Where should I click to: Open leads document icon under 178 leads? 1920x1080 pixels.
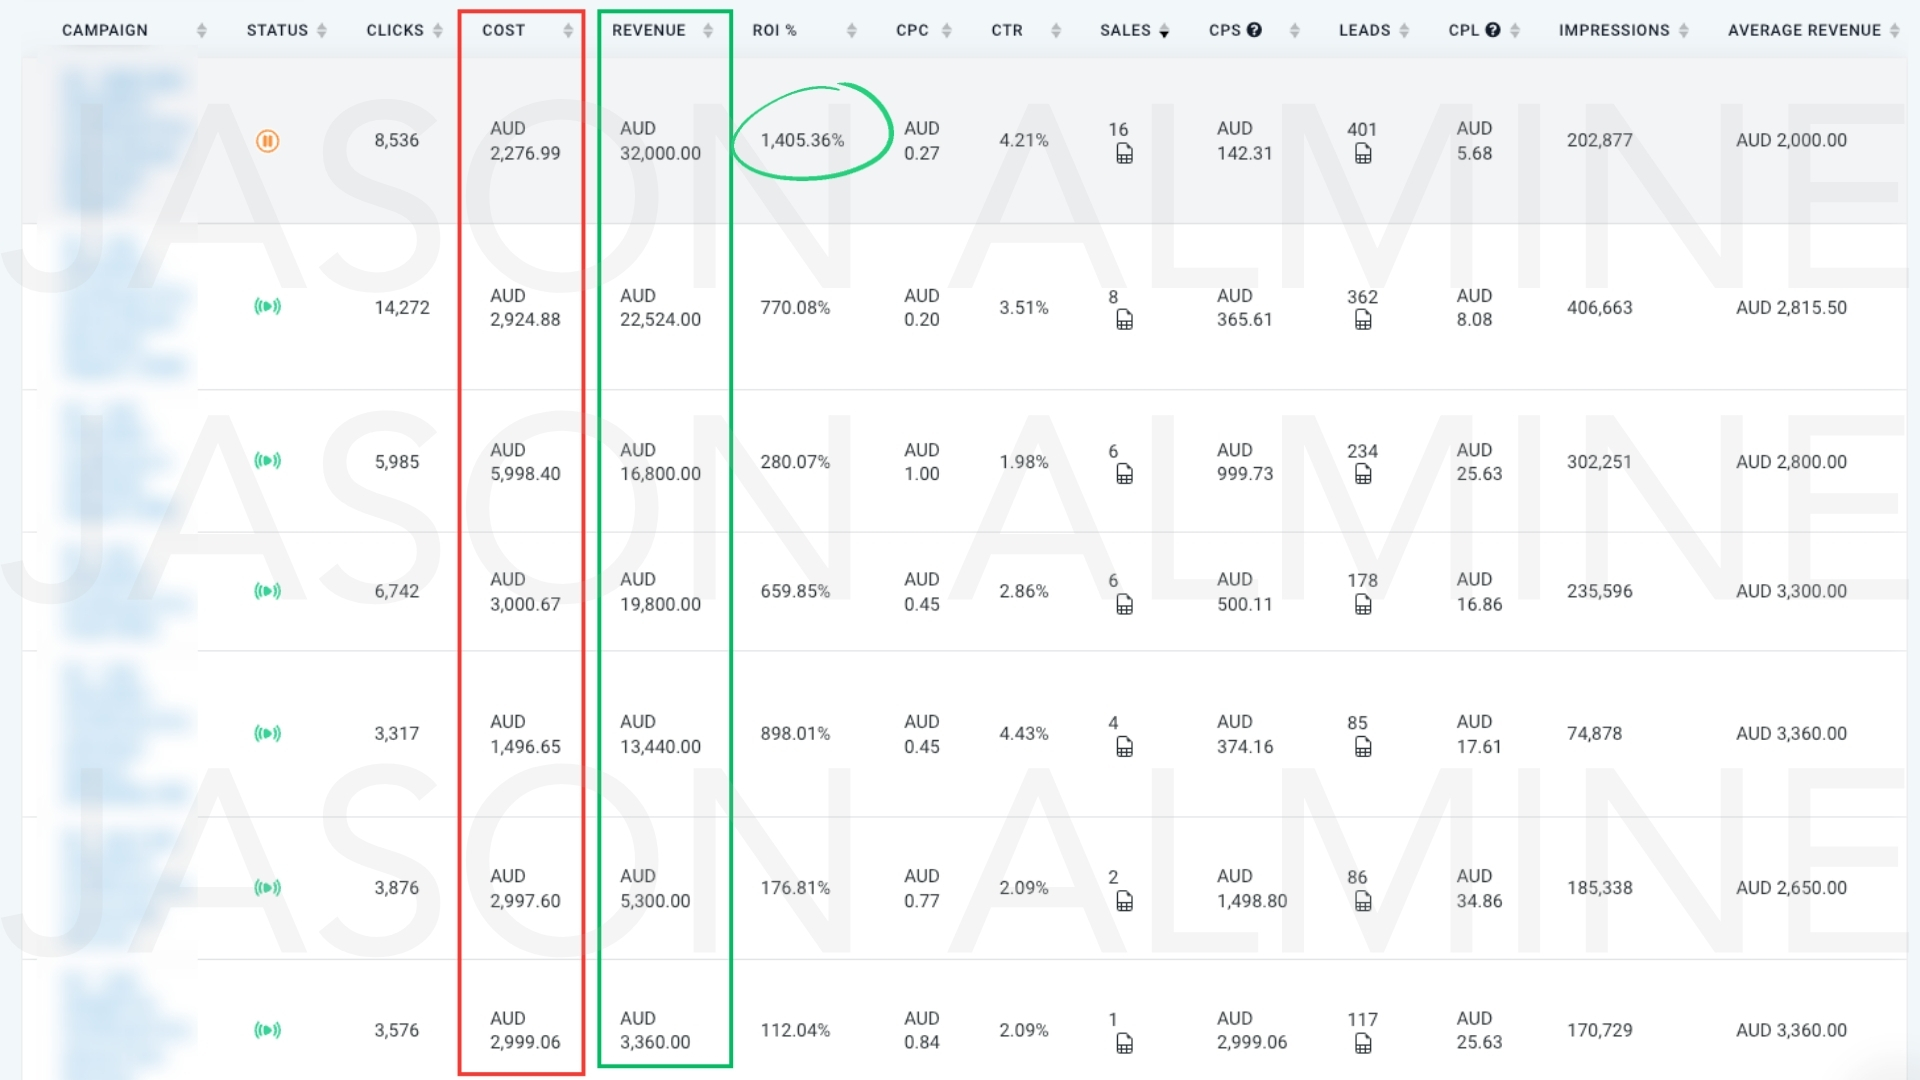(1362, 604)
